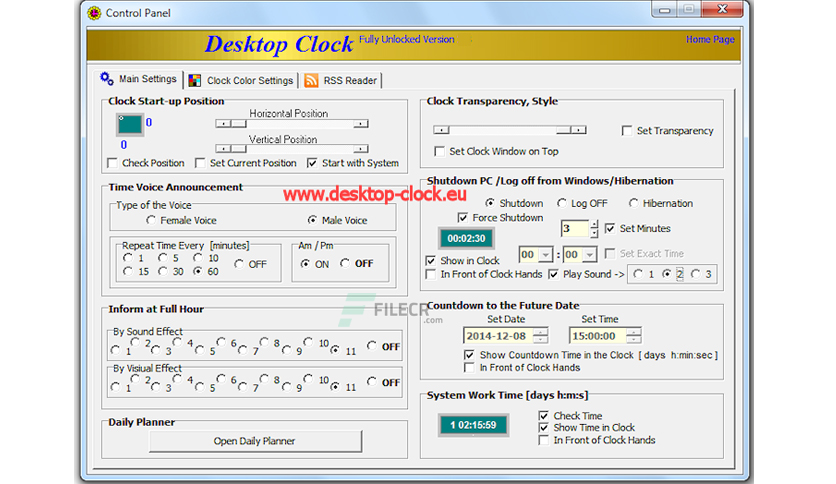Decrease the shutdown minutes spinner value
The width and height of the screenshot is (836, 484).
coord(594,233)
